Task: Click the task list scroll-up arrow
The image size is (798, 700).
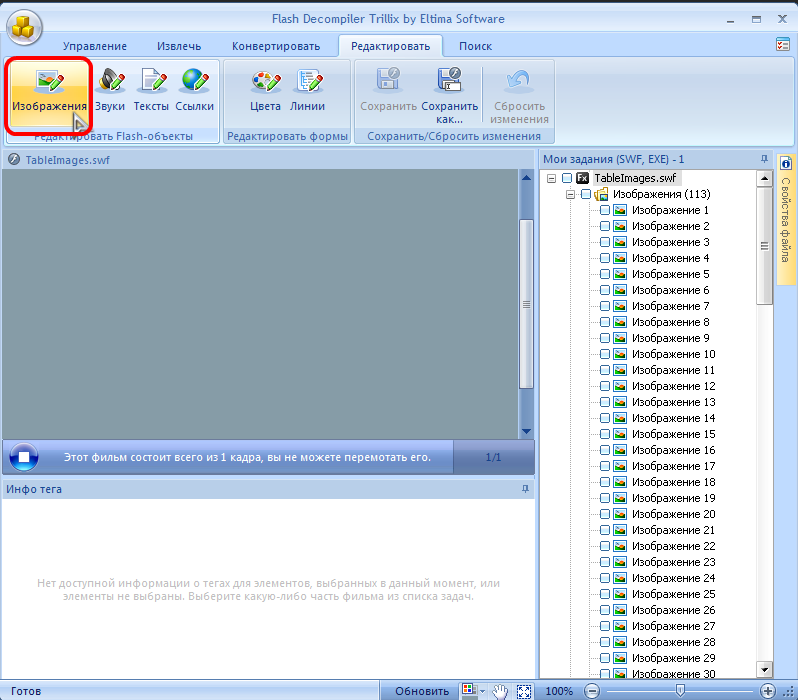Action: [x=764, y=178]
